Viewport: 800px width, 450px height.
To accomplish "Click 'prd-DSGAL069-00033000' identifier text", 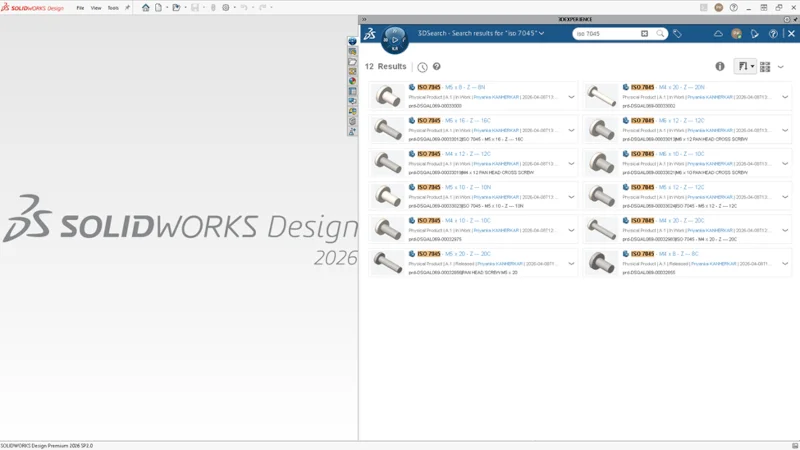I will (435, 106).
